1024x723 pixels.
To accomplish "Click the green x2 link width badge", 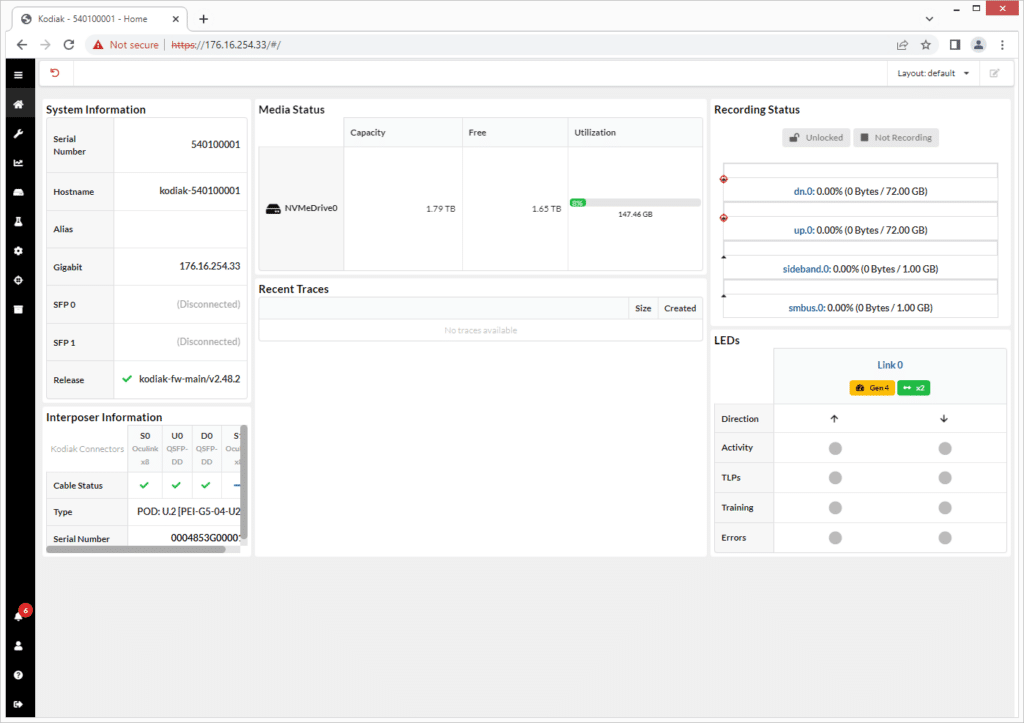I will pyautogui.click(x=914, y=388).
